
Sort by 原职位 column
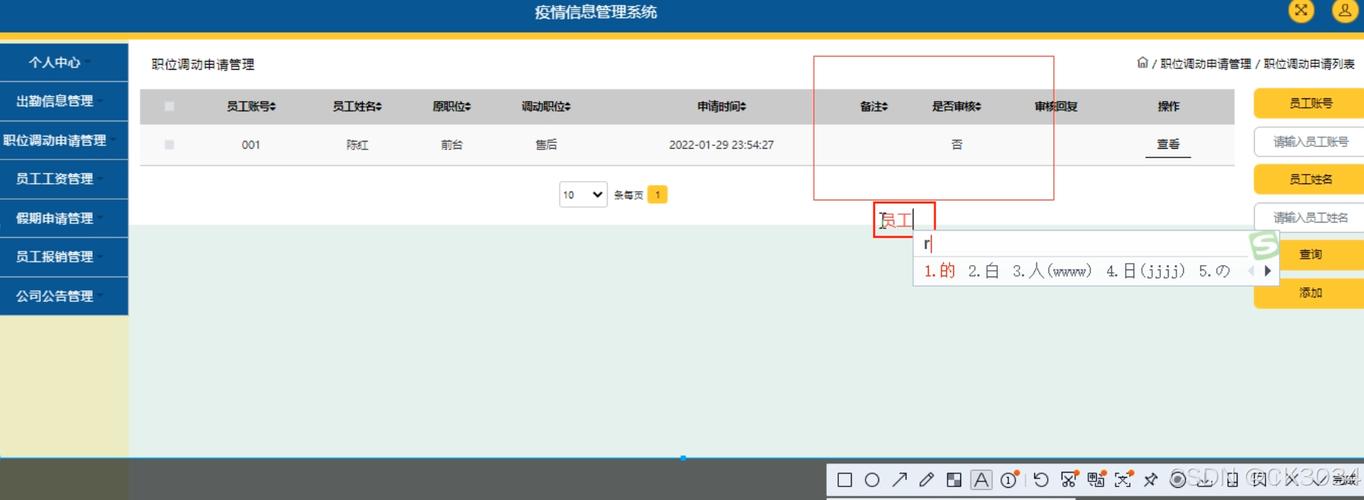452,106
